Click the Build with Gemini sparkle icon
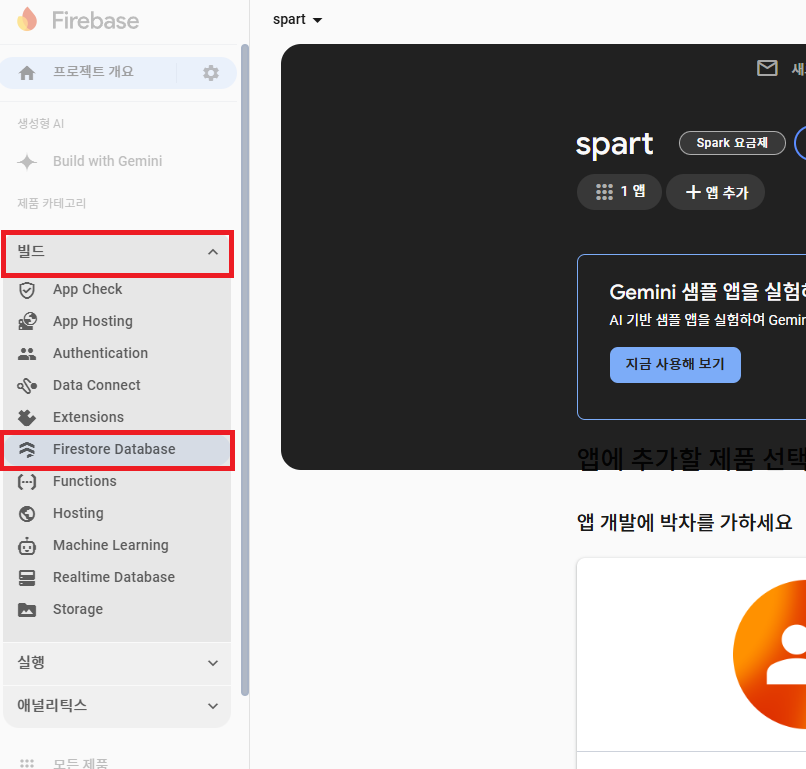 (27, 162)
